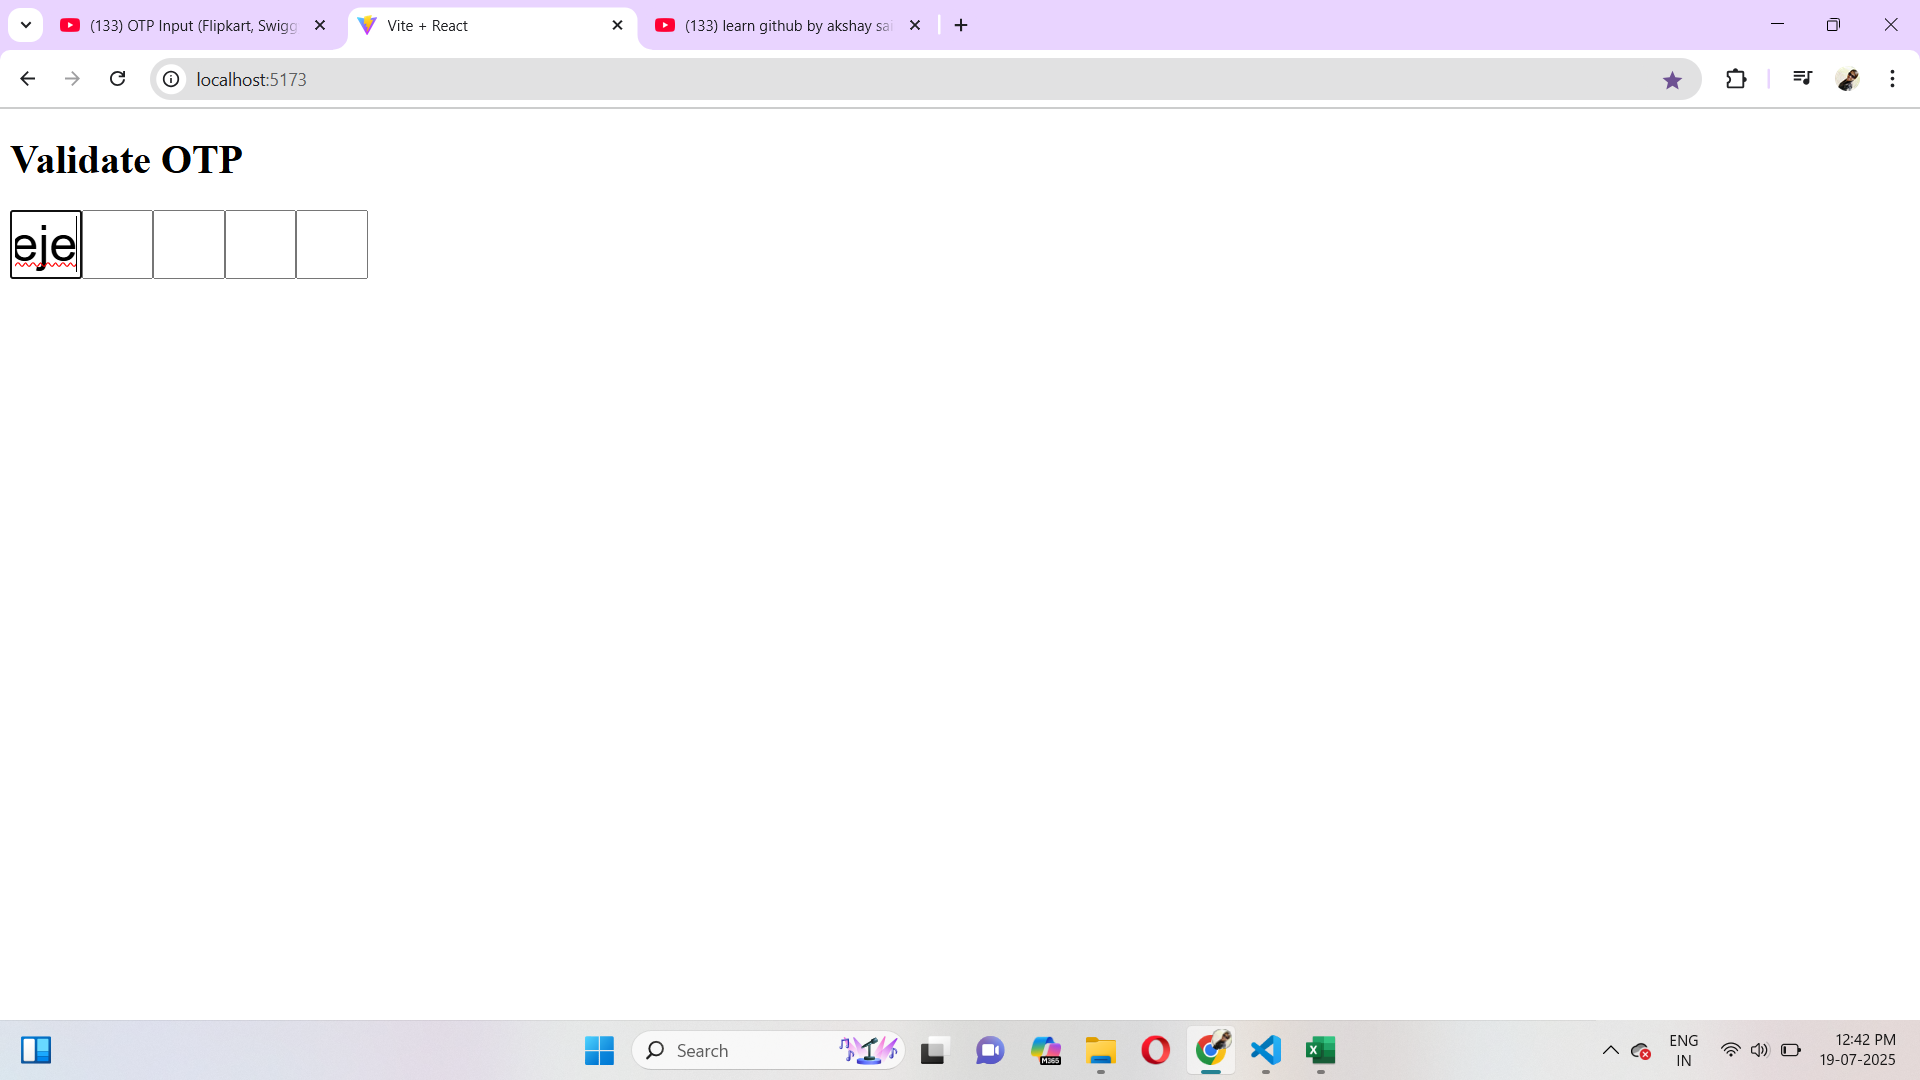The width and height of the screenshot is (1920, 1080).
Task: Show hidden system tray icons
Action: (1610, 1050)
